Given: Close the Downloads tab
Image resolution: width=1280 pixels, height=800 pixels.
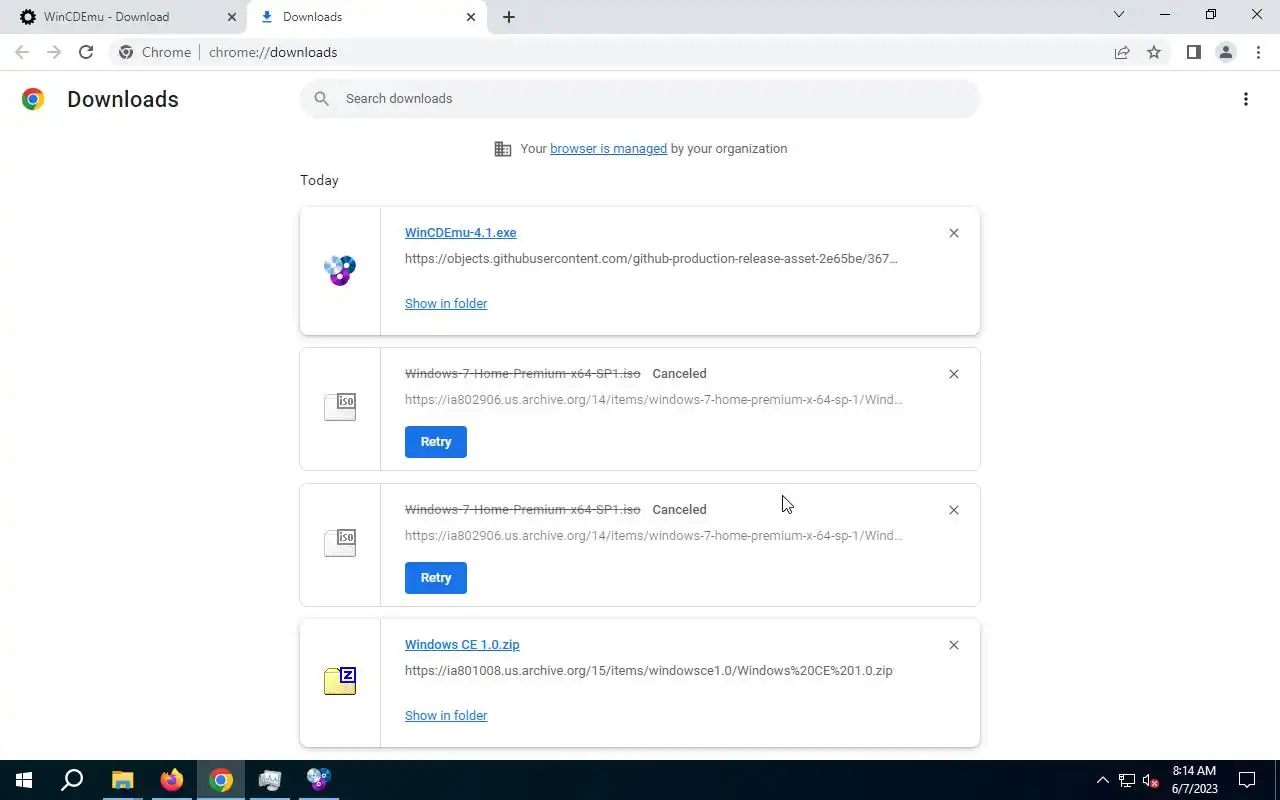Looking at the screenshot, I should [471, 17].
